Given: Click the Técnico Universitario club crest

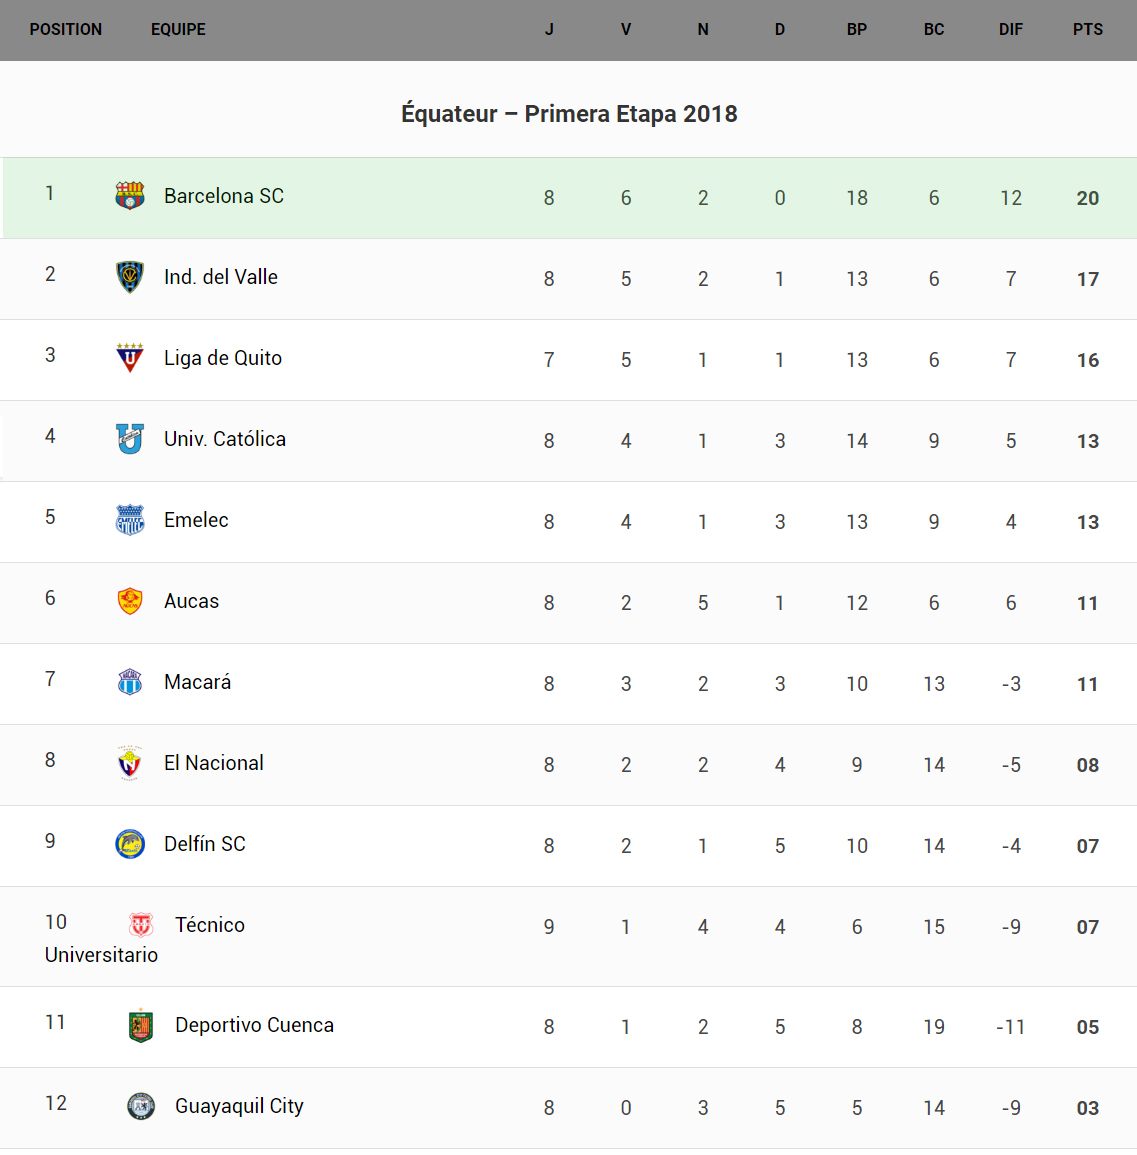Looking at the screenshot, I should tap(141, 924).
